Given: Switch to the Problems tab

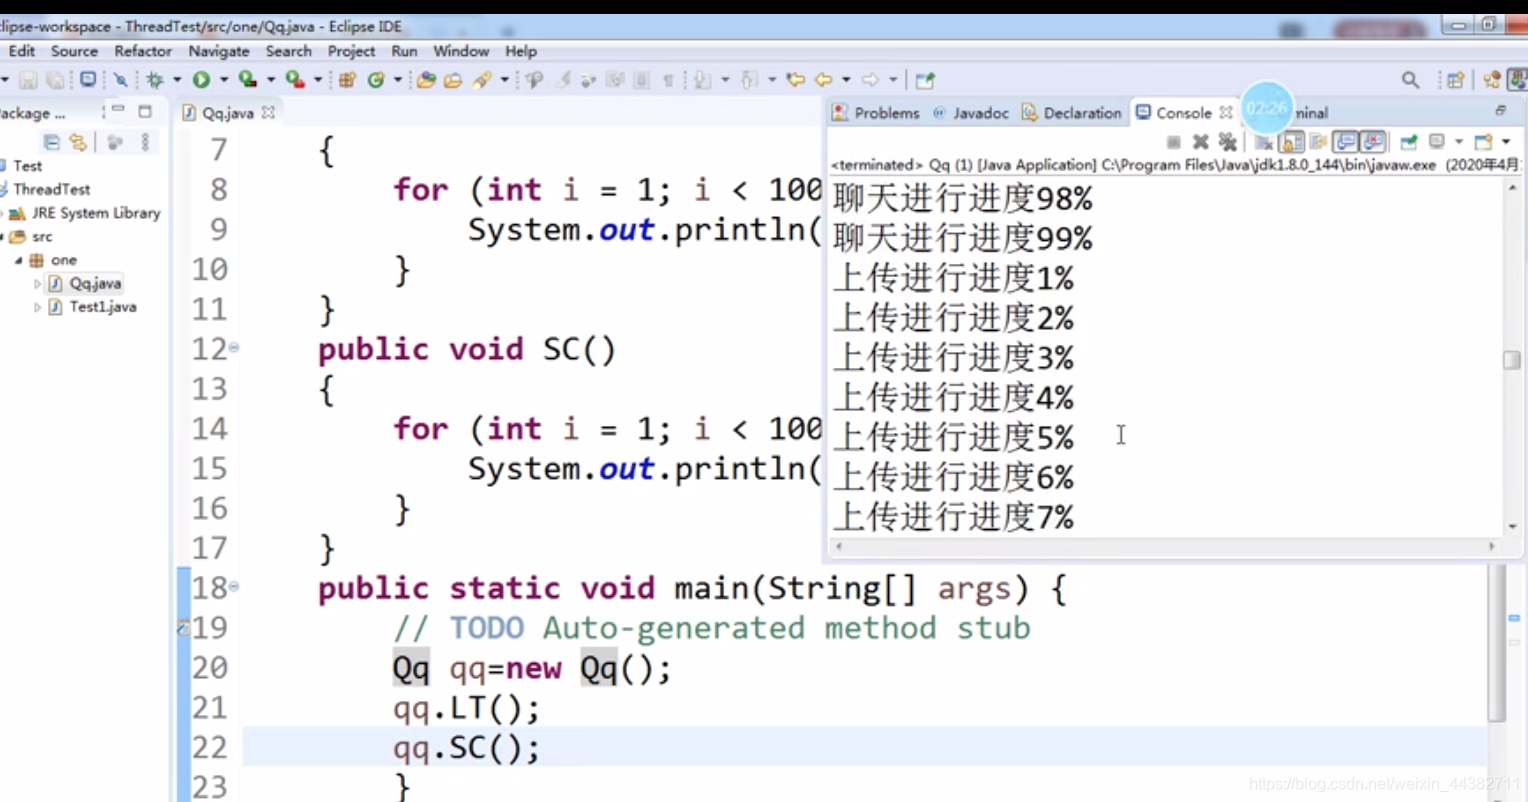Looking at the screenshot, I should click(877, 113).
